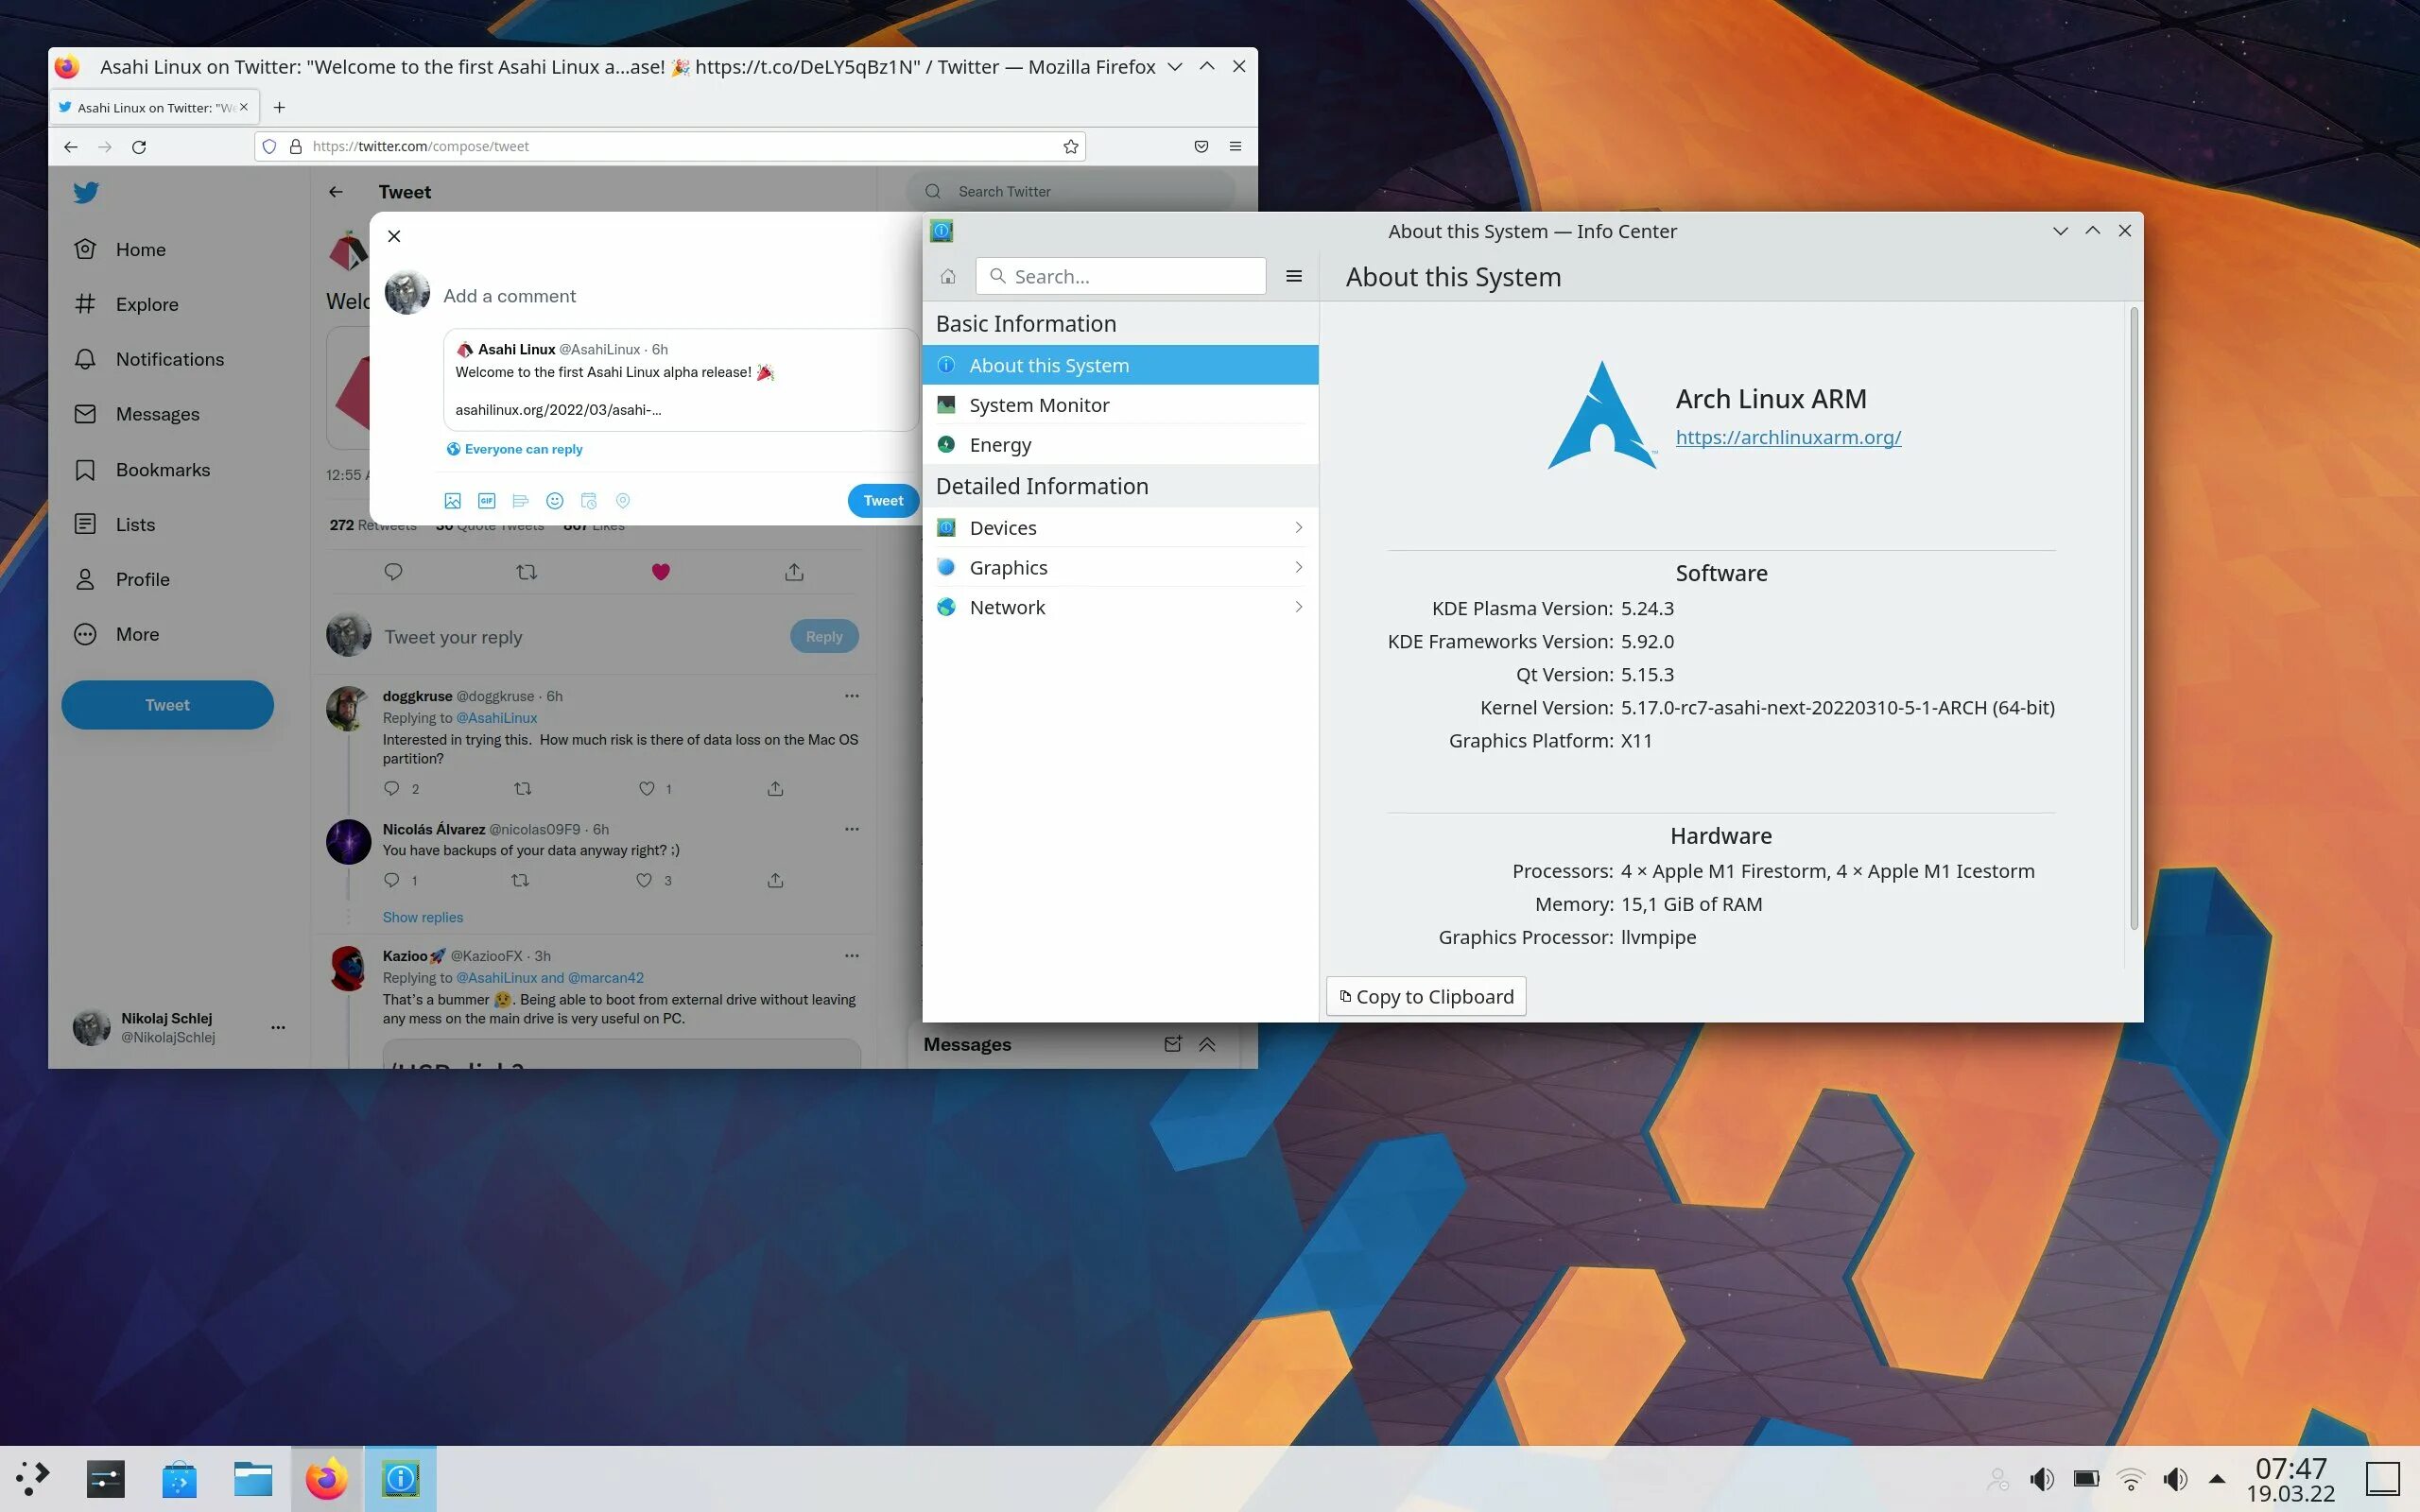Show hidden system tray icons arrow
The image size is (2420, 1512).
point(2216,1478)
